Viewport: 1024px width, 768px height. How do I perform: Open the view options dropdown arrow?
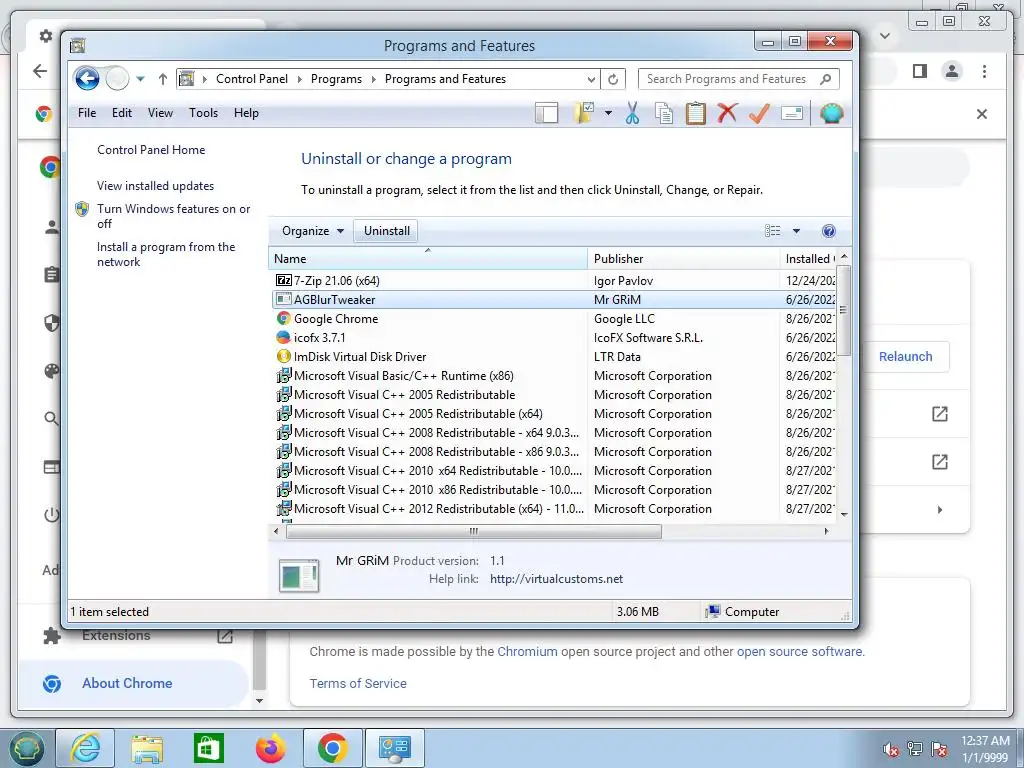[x=796, y=231]
